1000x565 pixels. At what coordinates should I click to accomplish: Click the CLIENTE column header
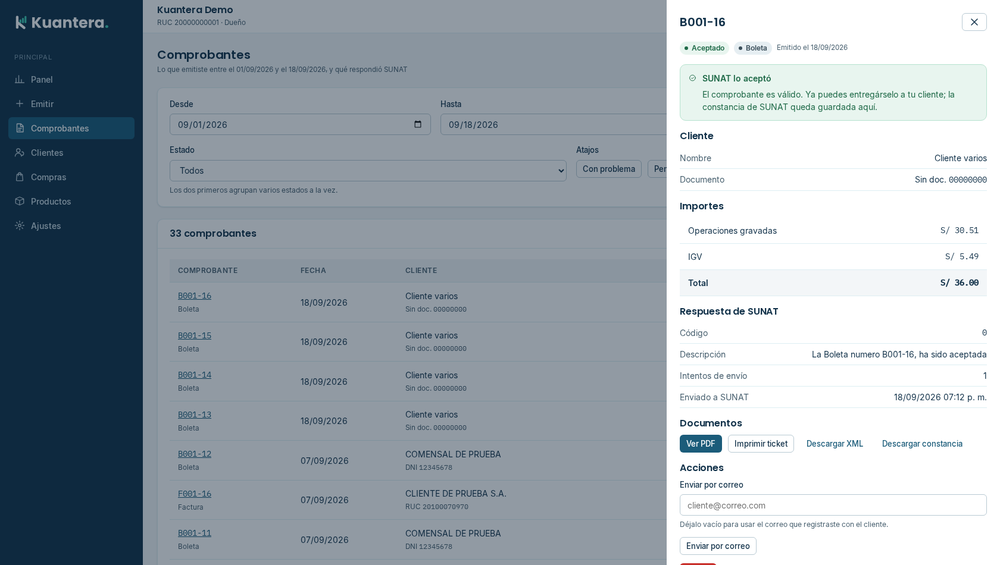click(x=421, y=270)
